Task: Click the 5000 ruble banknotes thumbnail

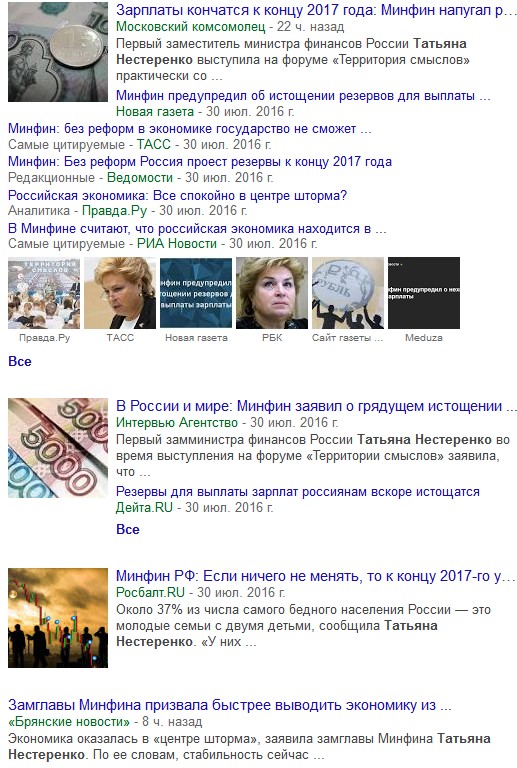Action: pyautogui.click(x=58, y=448)
